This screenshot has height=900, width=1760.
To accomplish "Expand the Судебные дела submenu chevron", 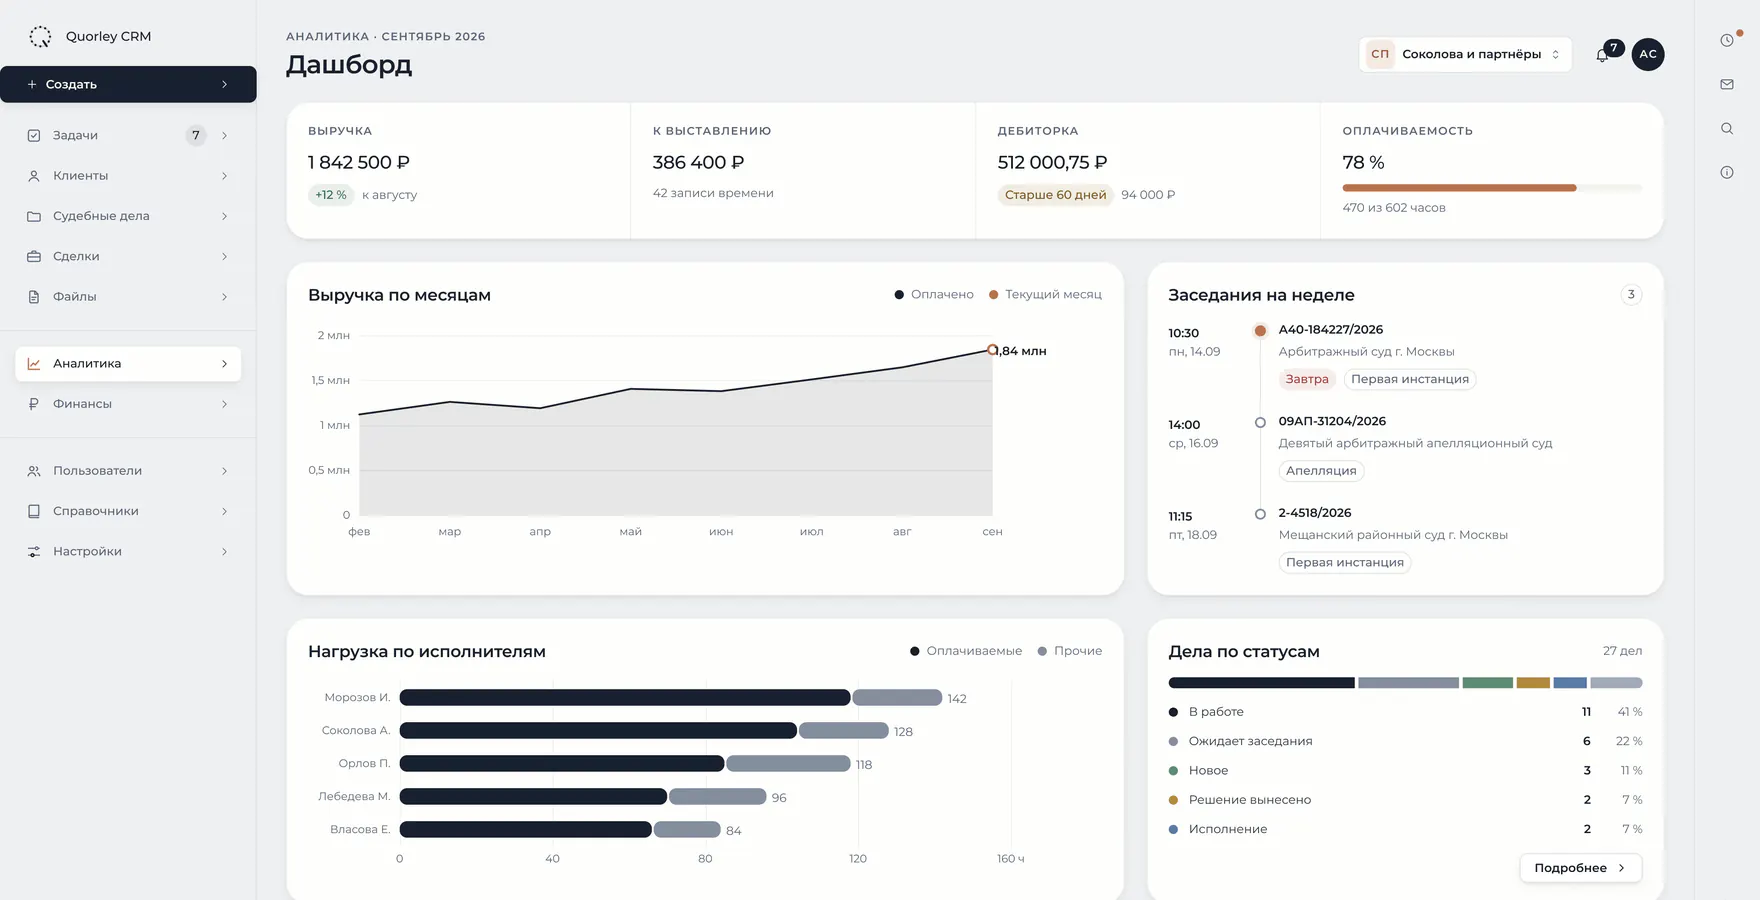I will pyautogui.click(x=224, y=216).
